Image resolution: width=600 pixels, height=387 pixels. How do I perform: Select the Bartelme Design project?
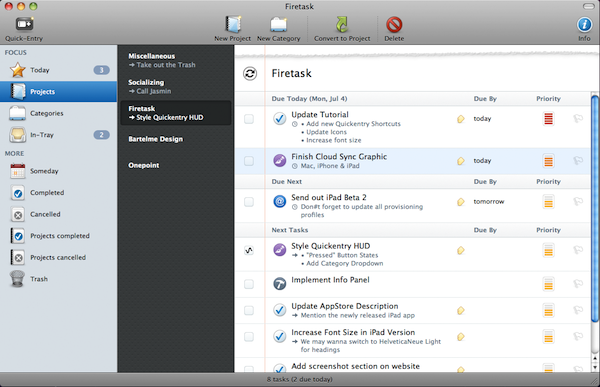point(176,139)
